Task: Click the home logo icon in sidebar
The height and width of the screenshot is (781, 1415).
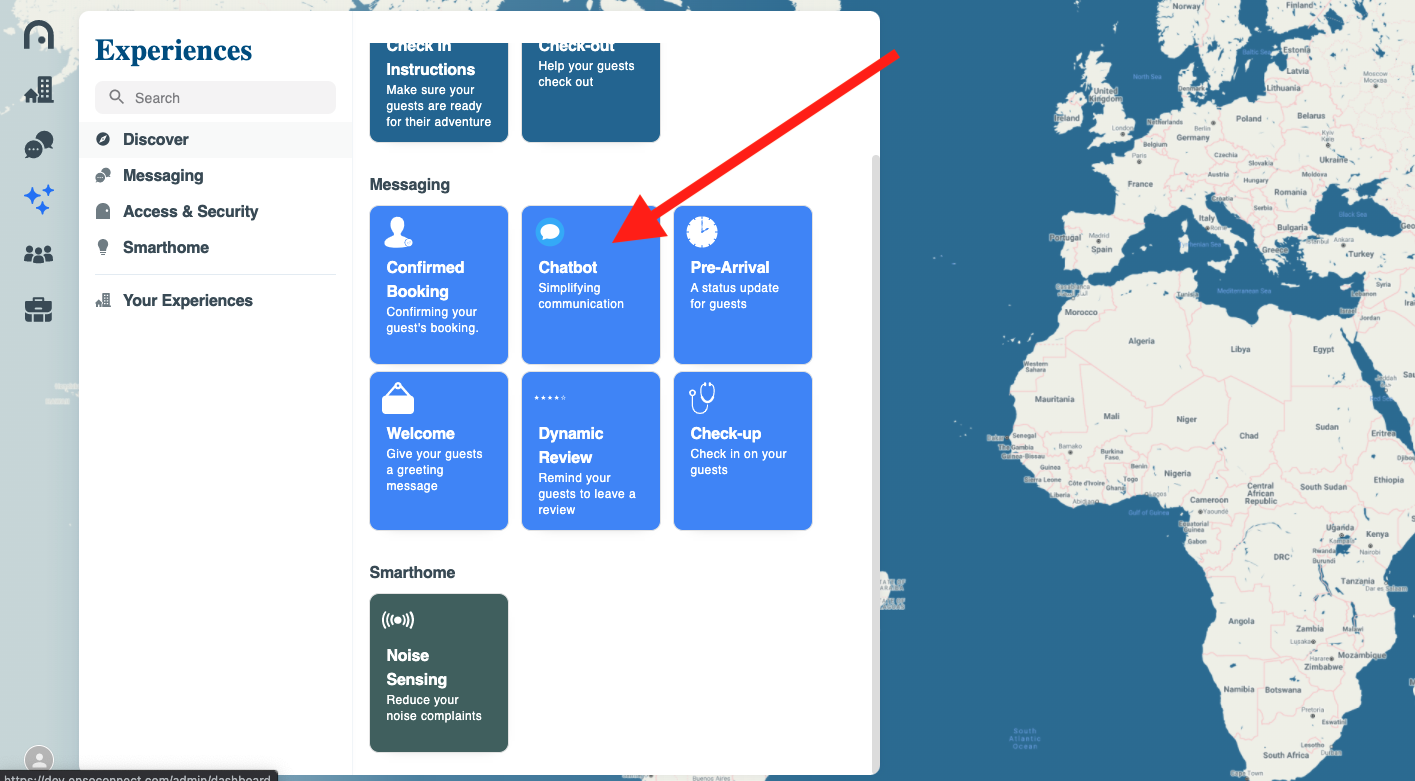Action: pyautogui.click(x=39, y=35)
